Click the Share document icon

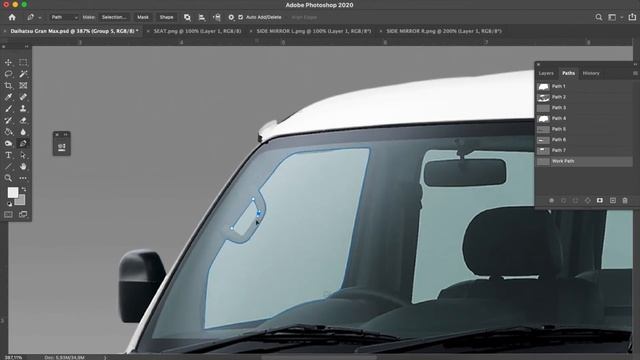pyautogui.click(x=632, y=17)
